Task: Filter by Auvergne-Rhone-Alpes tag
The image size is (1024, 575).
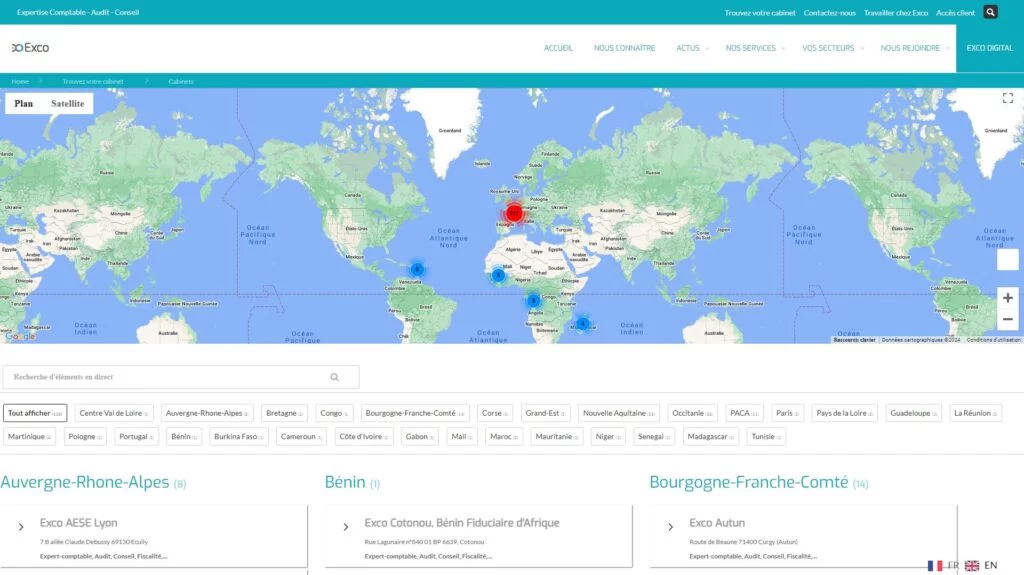Action: (x=206, y=413)
